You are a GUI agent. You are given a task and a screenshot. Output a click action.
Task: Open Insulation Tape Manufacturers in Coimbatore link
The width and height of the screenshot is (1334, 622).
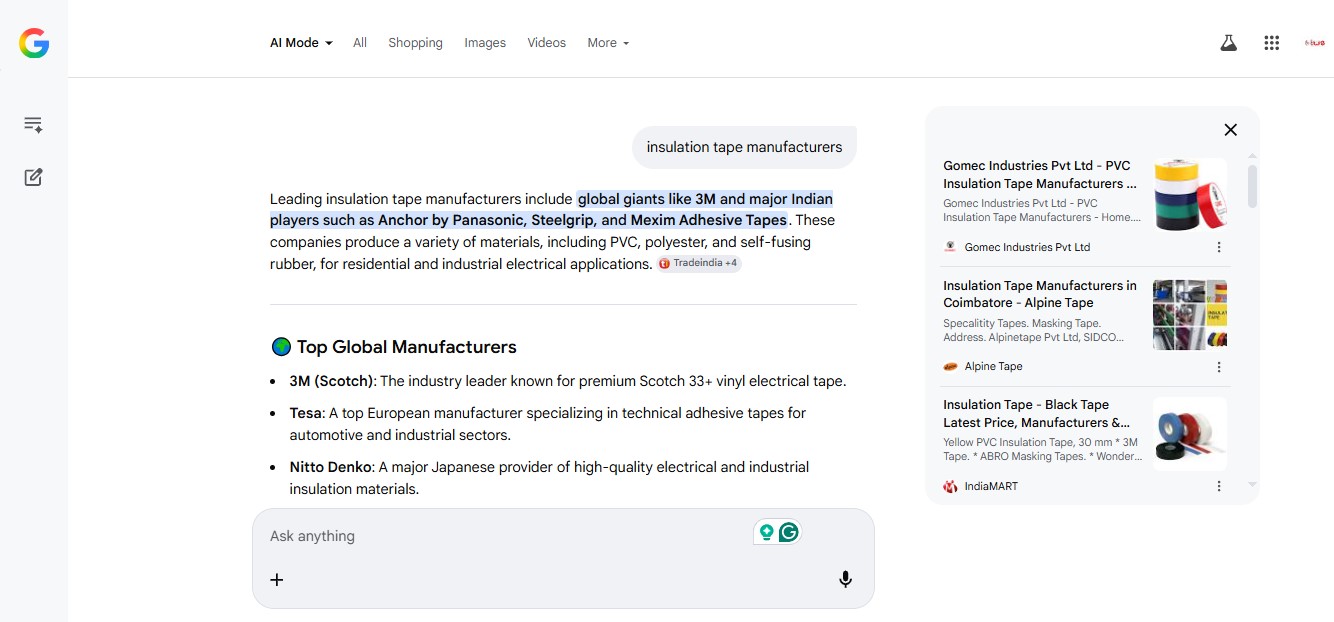[x=1040, y=294]
